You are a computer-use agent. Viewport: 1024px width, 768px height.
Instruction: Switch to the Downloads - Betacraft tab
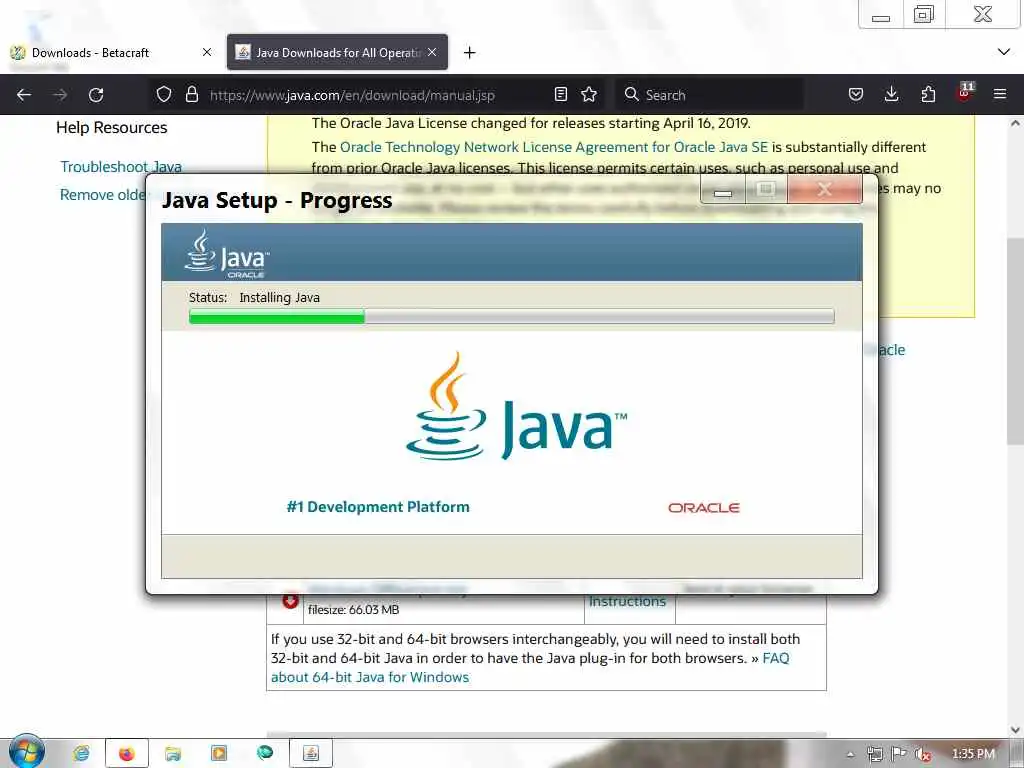coord(111,52)
